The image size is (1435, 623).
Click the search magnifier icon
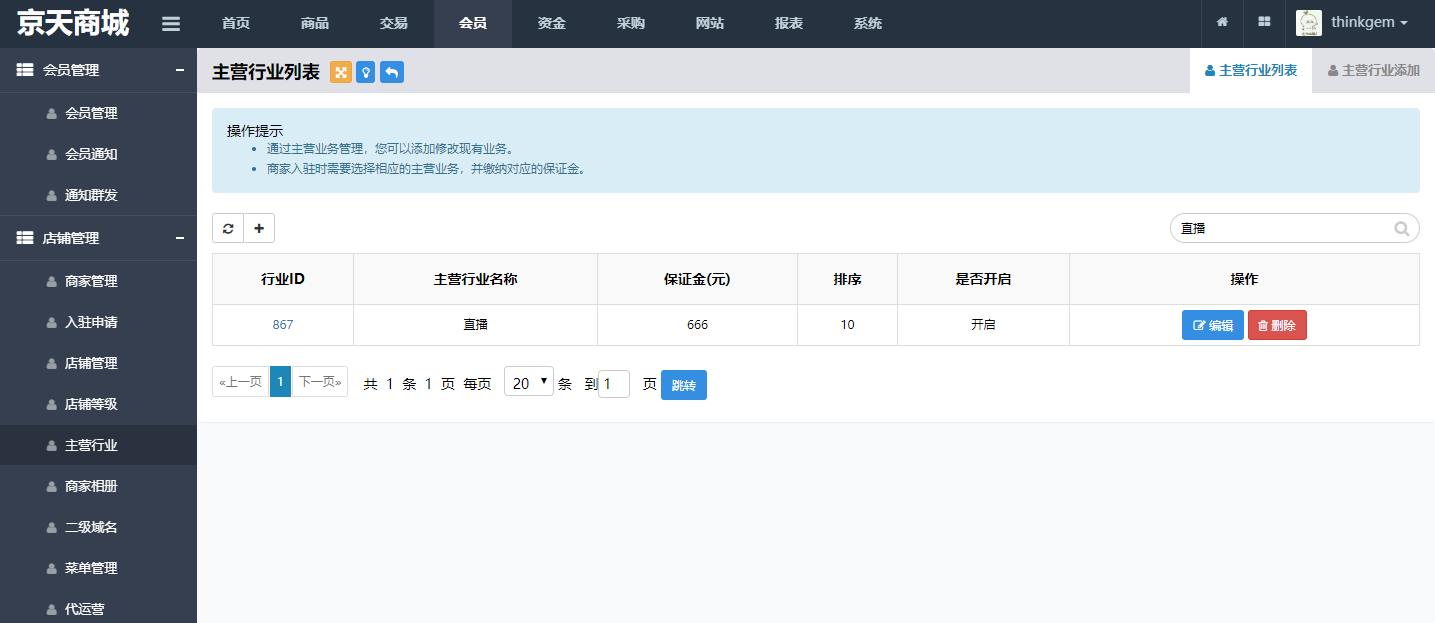tap(1402, 228)
